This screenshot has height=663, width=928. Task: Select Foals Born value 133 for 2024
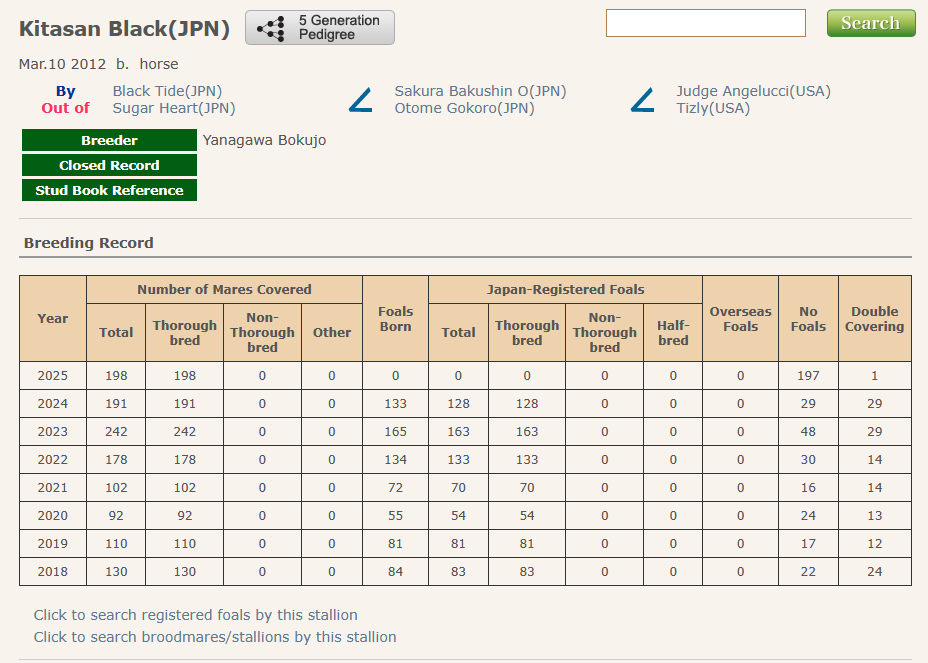[x=395, y=404]
